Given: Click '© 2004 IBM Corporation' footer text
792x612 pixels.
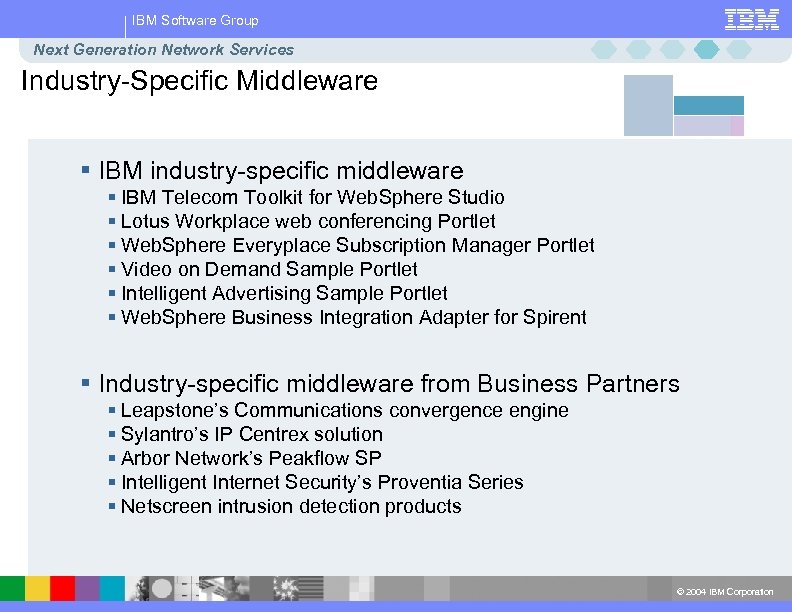Looking at the screenshot, I should point(725,592).
